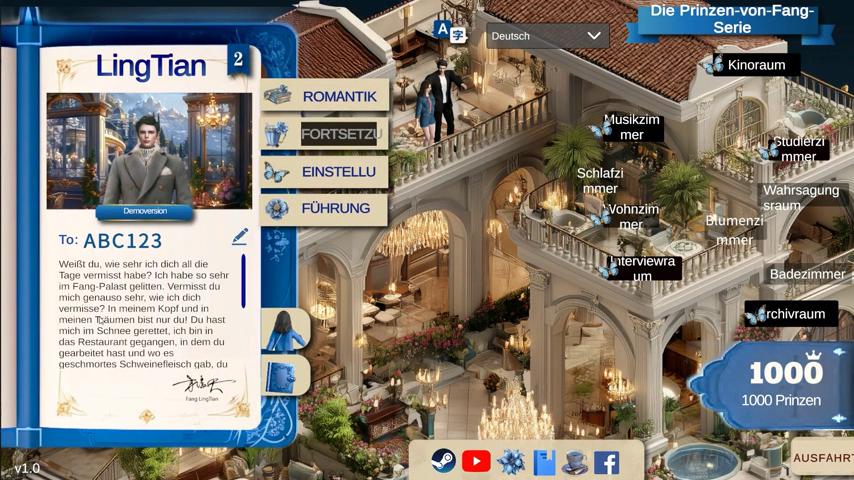854x480 pixels.
Task: Open the Facebook page icon
Action: click(x=606, y=462)
